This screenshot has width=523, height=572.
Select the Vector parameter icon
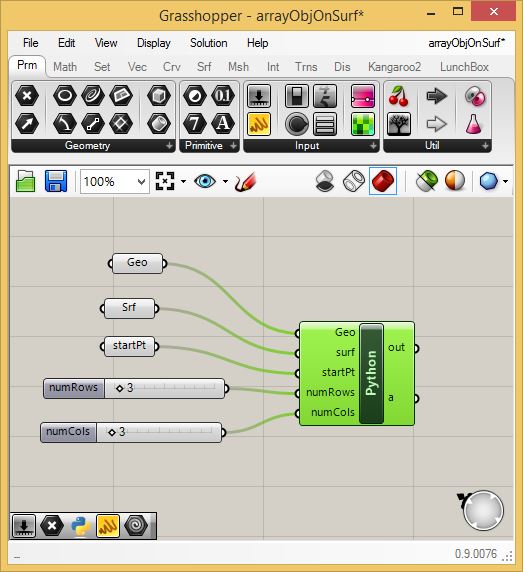tap(27, 123)
